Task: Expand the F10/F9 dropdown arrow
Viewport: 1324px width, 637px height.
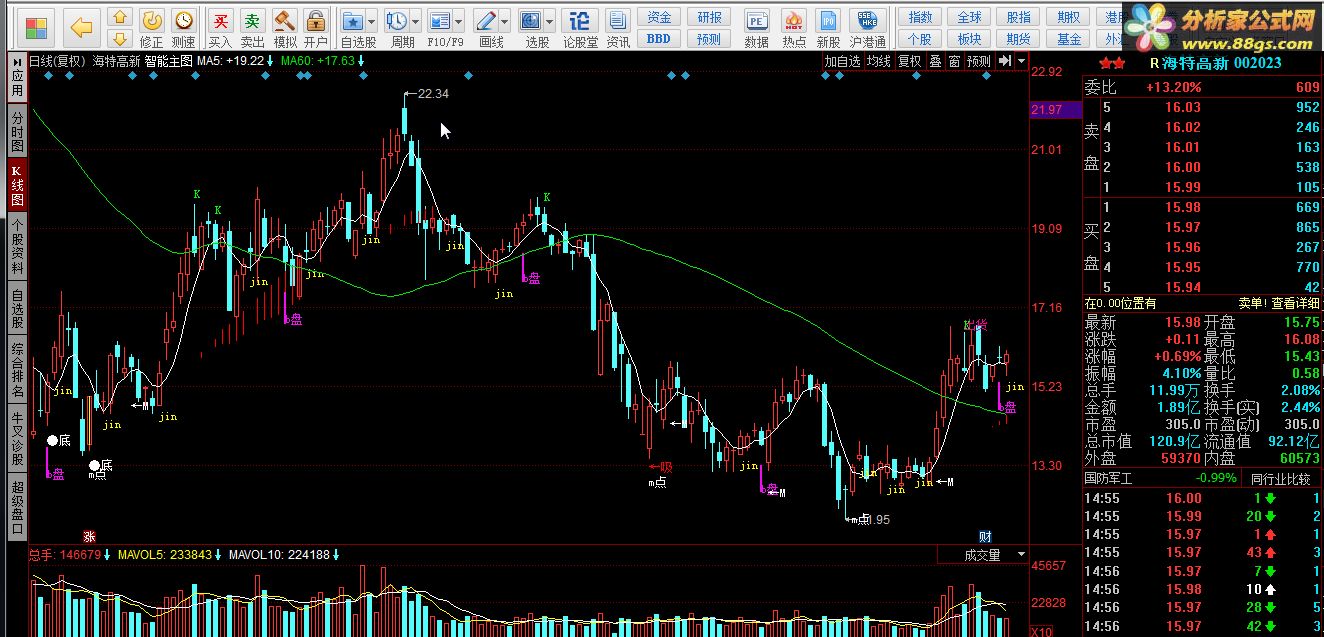Action: pyautogui.click(x=458, y=21)
